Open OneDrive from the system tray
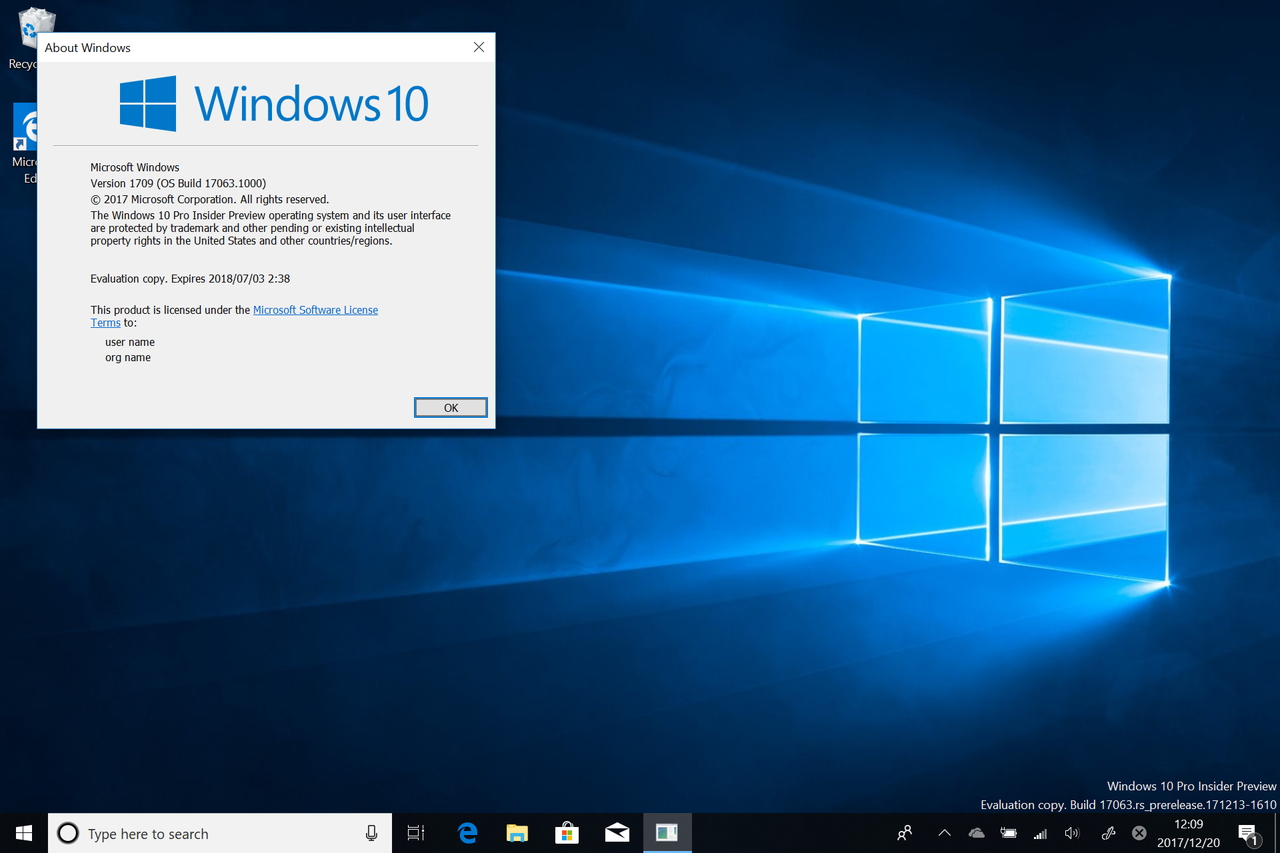 975,832
